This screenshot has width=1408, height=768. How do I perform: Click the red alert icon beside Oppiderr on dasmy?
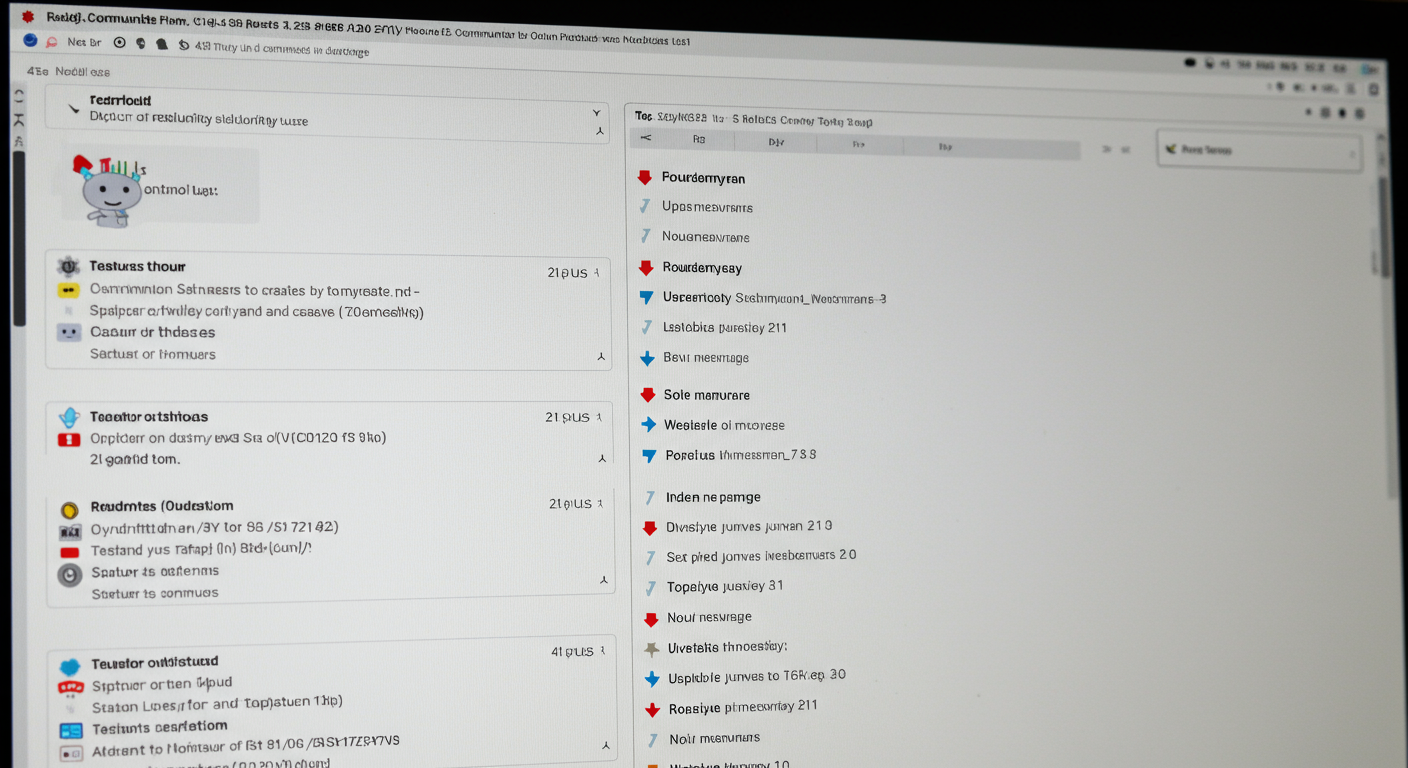coord(69,439)
